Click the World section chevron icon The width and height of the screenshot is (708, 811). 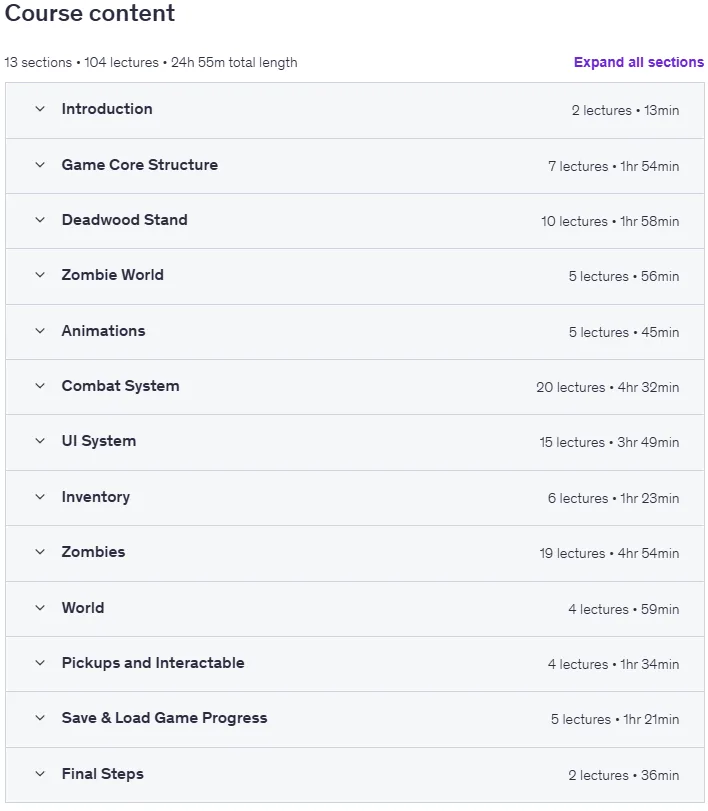click(x=40, y=608)
